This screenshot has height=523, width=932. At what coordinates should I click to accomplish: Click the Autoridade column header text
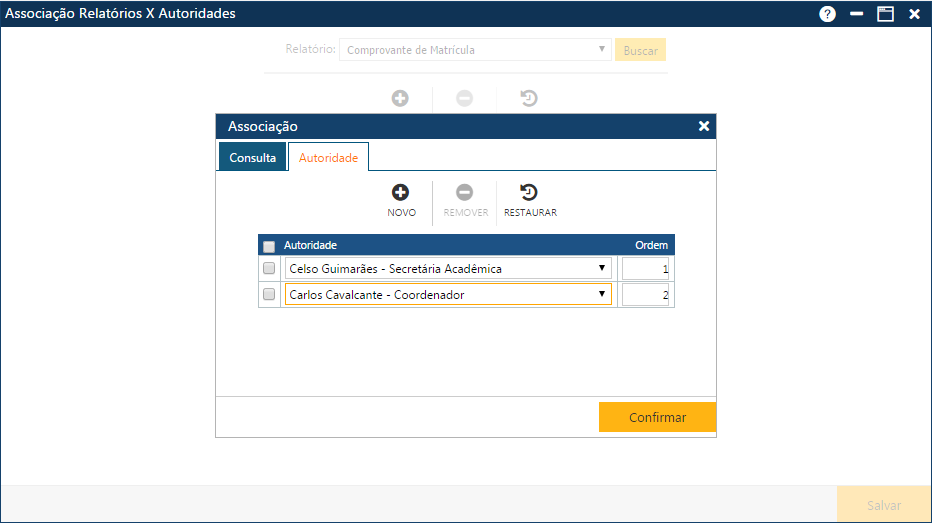[x=310, y=245]
